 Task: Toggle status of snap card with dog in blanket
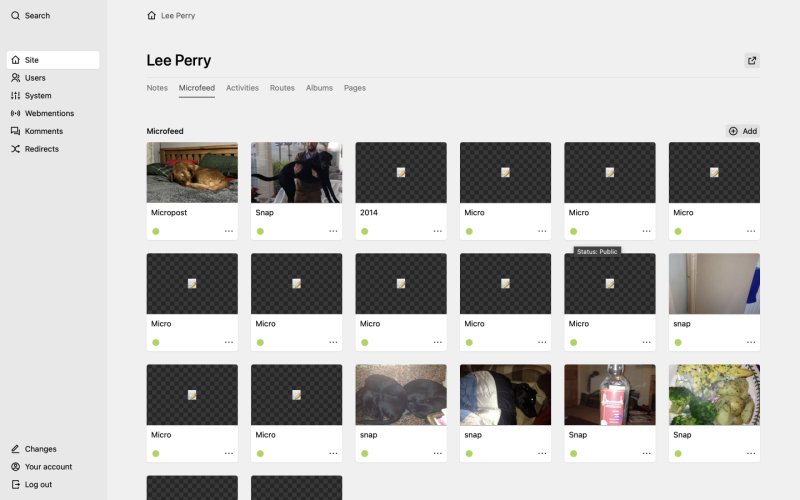469,454
